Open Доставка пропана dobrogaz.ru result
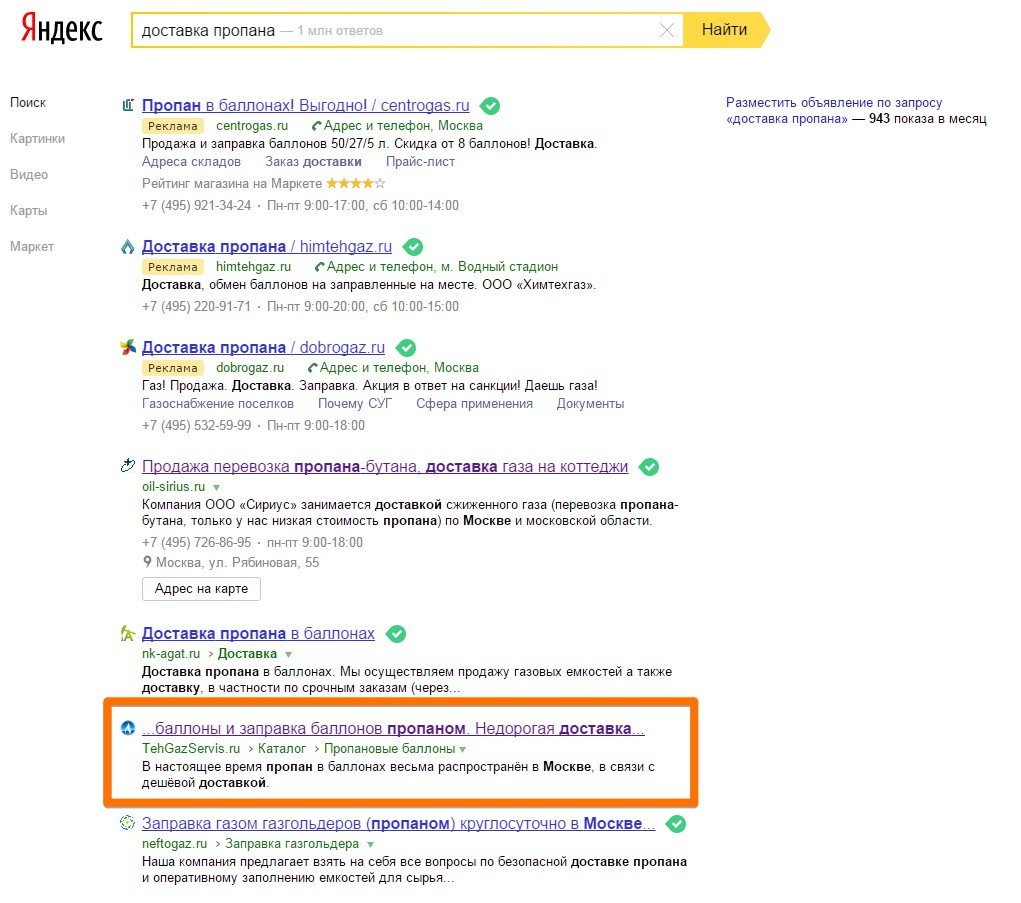 click(263, 348)
